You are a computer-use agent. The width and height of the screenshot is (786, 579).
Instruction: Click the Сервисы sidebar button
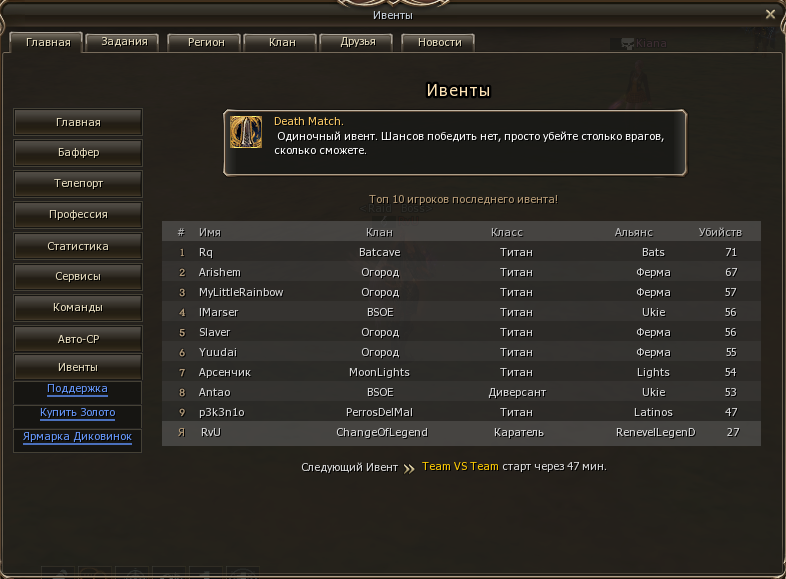click(x=78, y=277)
